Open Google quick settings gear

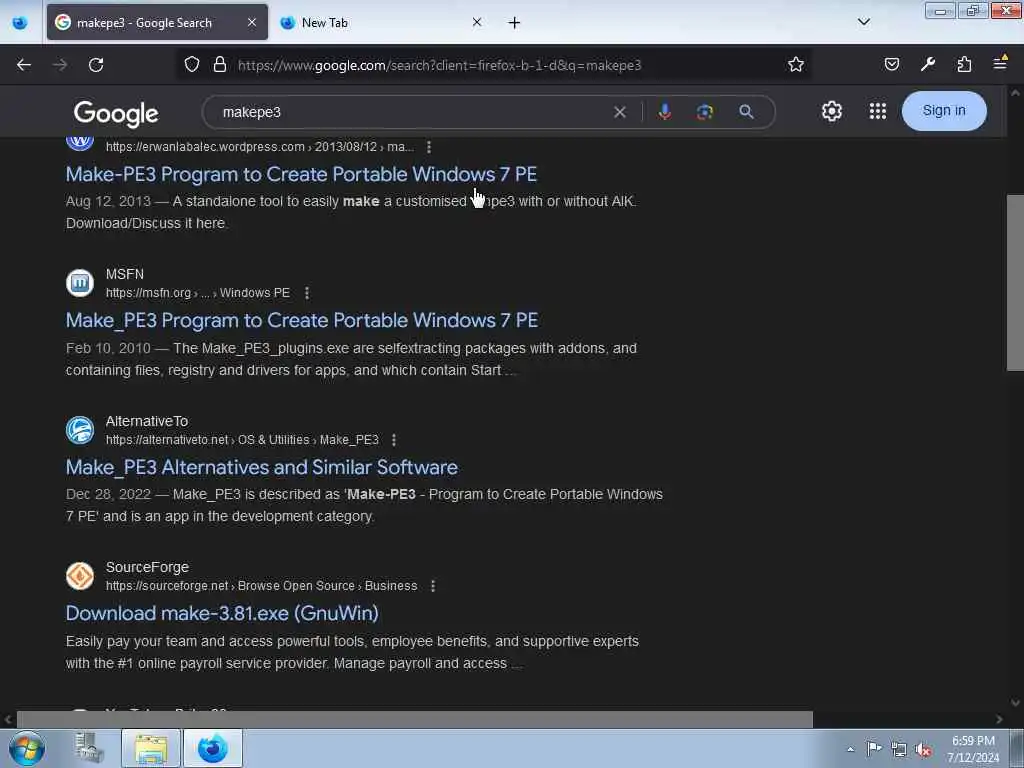(831, 111)
